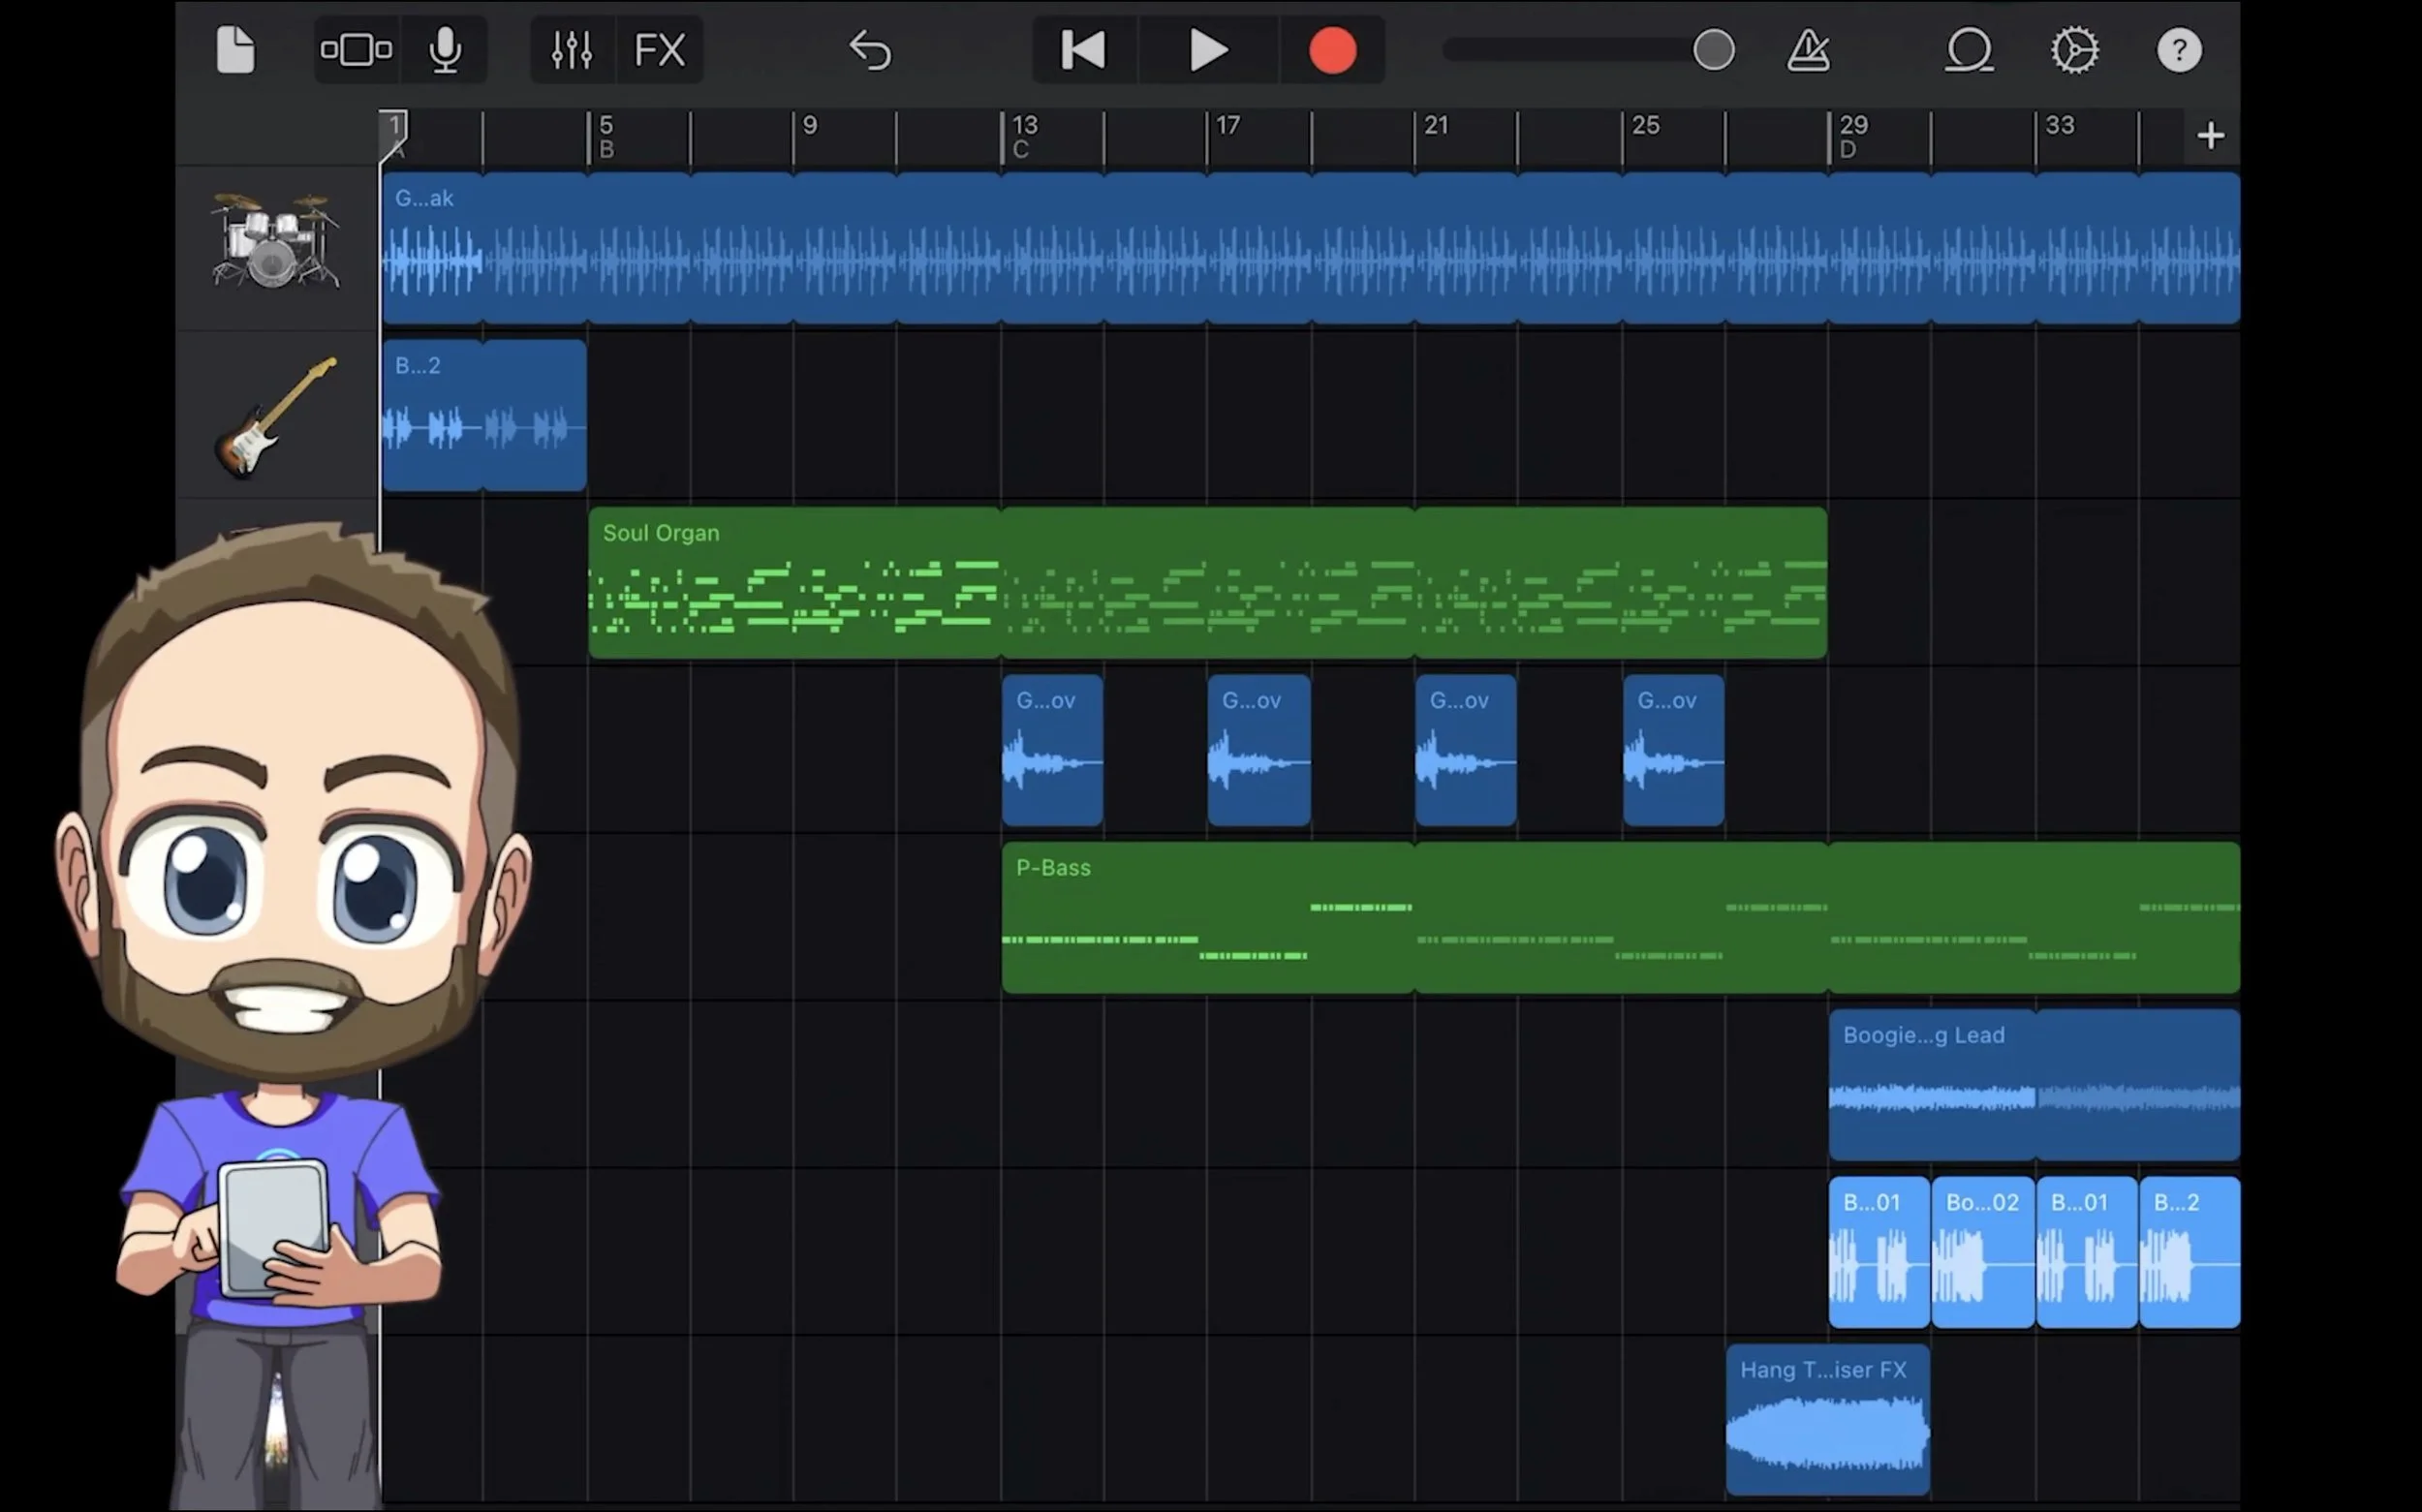Select the drum kit track header
The width and height of the screenshot is (2422, 1512).
(x=276, y=243)
